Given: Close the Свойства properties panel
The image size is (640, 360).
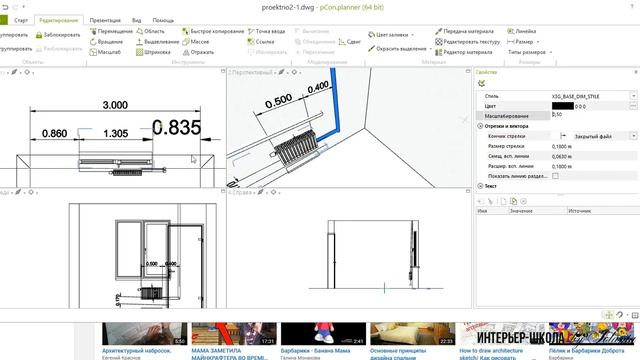Looking at the screenshot, I should click(636, 72).
